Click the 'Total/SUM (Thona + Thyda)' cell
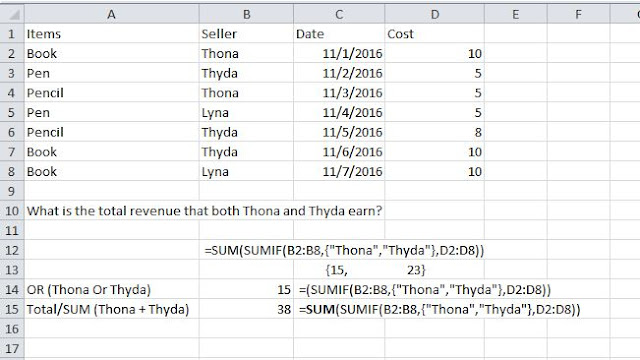 pyautogui.click(x=111, y=309)
